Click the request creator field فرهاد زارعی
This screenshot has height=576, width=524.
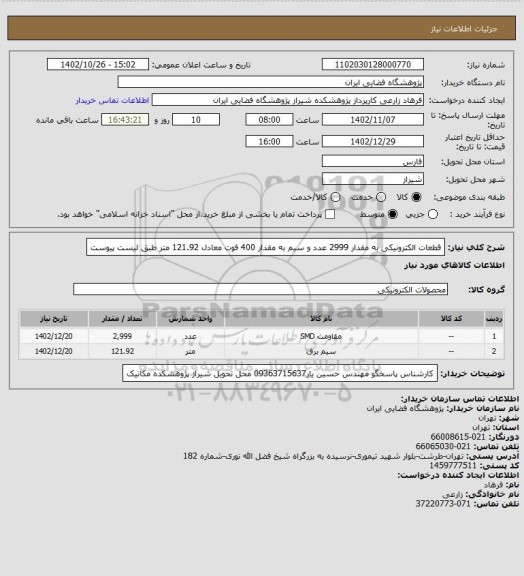click(x=288, y=100)
